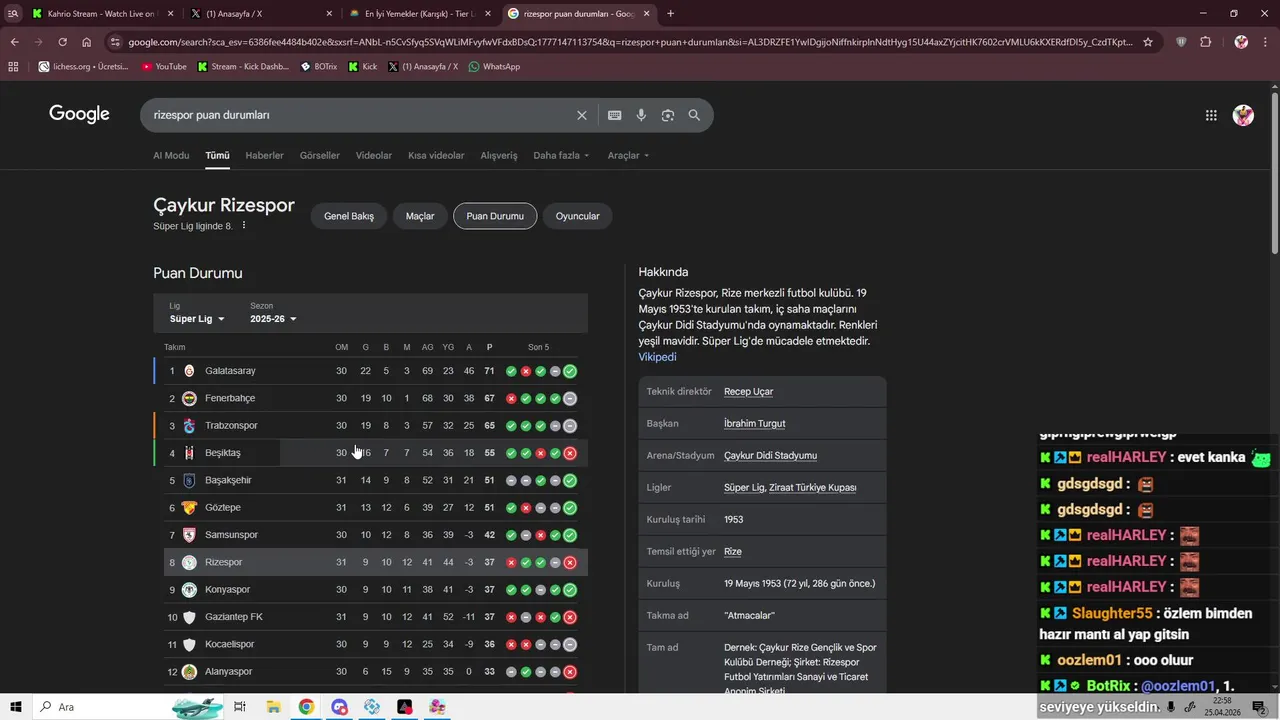Image resolution: width=1280 pixels, height=720 pixels.
Task: Open the Genel Bakış pill
Action: coord(349,216)
